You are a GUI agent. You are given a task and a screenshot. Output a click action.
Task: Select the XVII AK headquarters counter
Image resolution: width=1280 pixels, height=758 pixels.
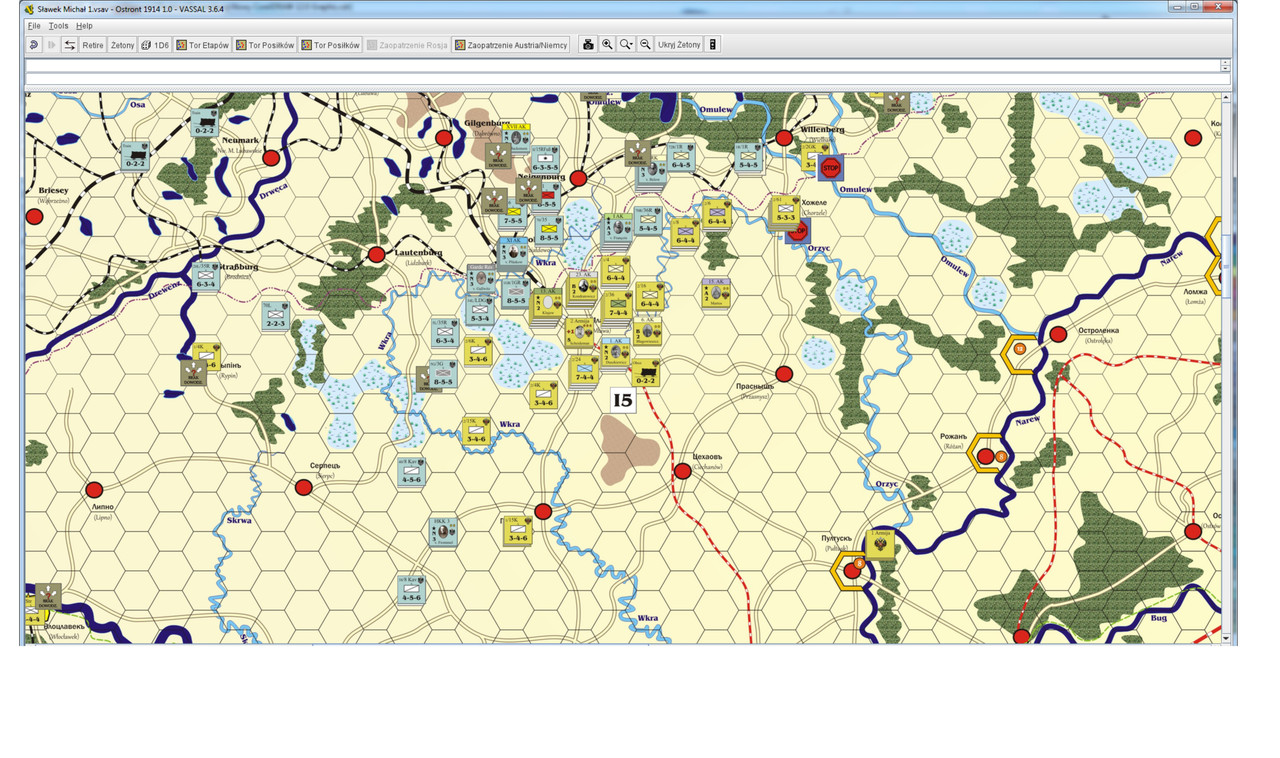518,138
